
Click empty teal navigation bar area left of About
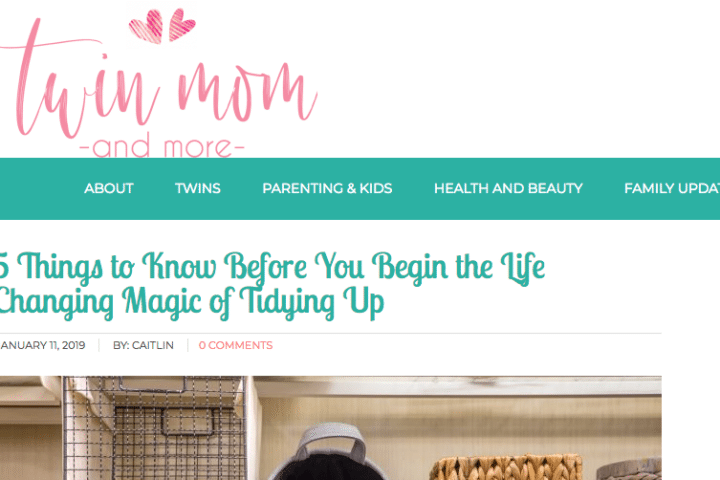[41, 188]
